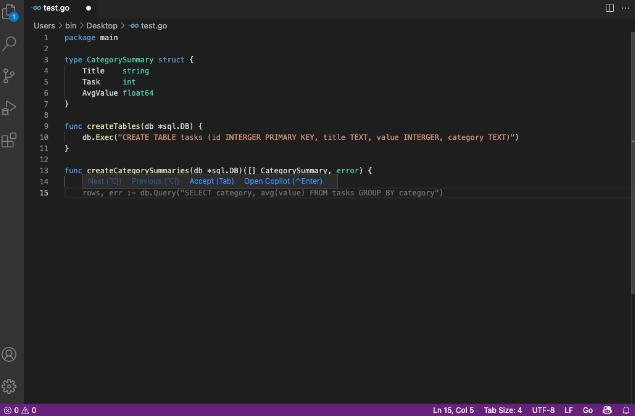Viewport: 635px width, 416px height.
Task: Open editor More Actions ellipsis menu
Action: pyautogui.click(x=625, y=8)
